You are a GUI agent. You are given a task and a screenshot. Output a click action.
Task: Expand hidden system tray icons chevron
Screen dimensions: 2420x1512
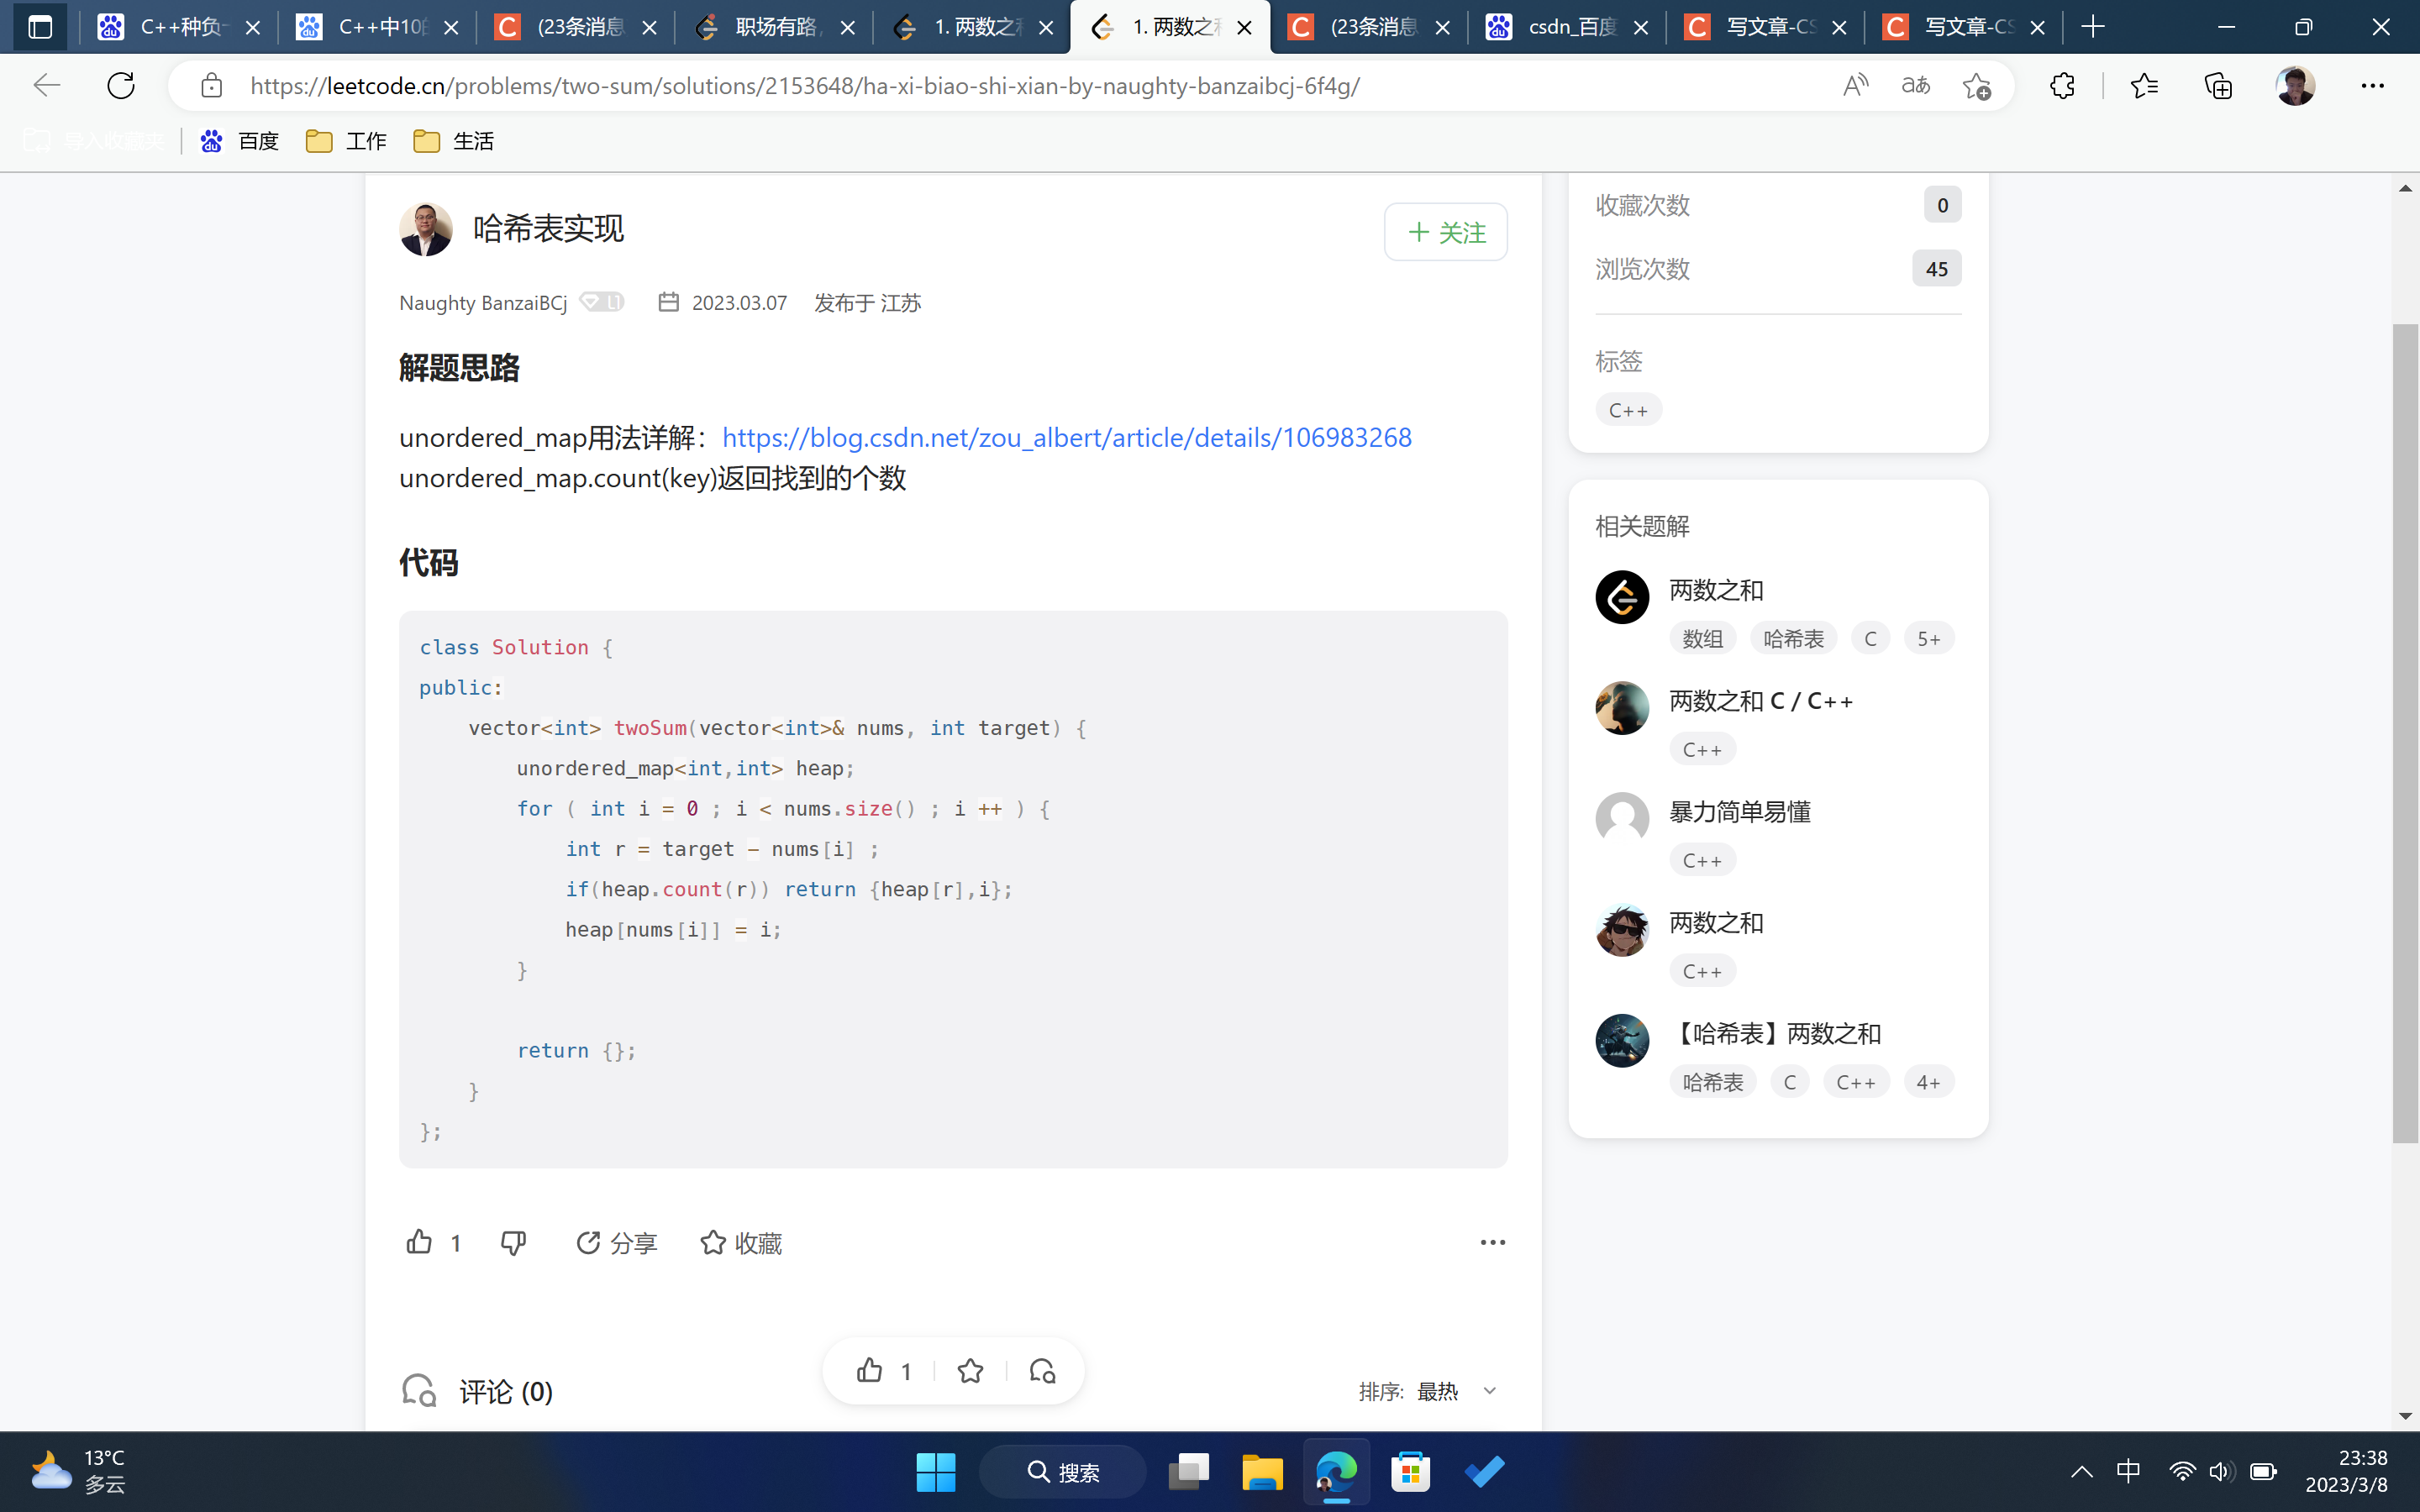(x=2082, y=1471)
